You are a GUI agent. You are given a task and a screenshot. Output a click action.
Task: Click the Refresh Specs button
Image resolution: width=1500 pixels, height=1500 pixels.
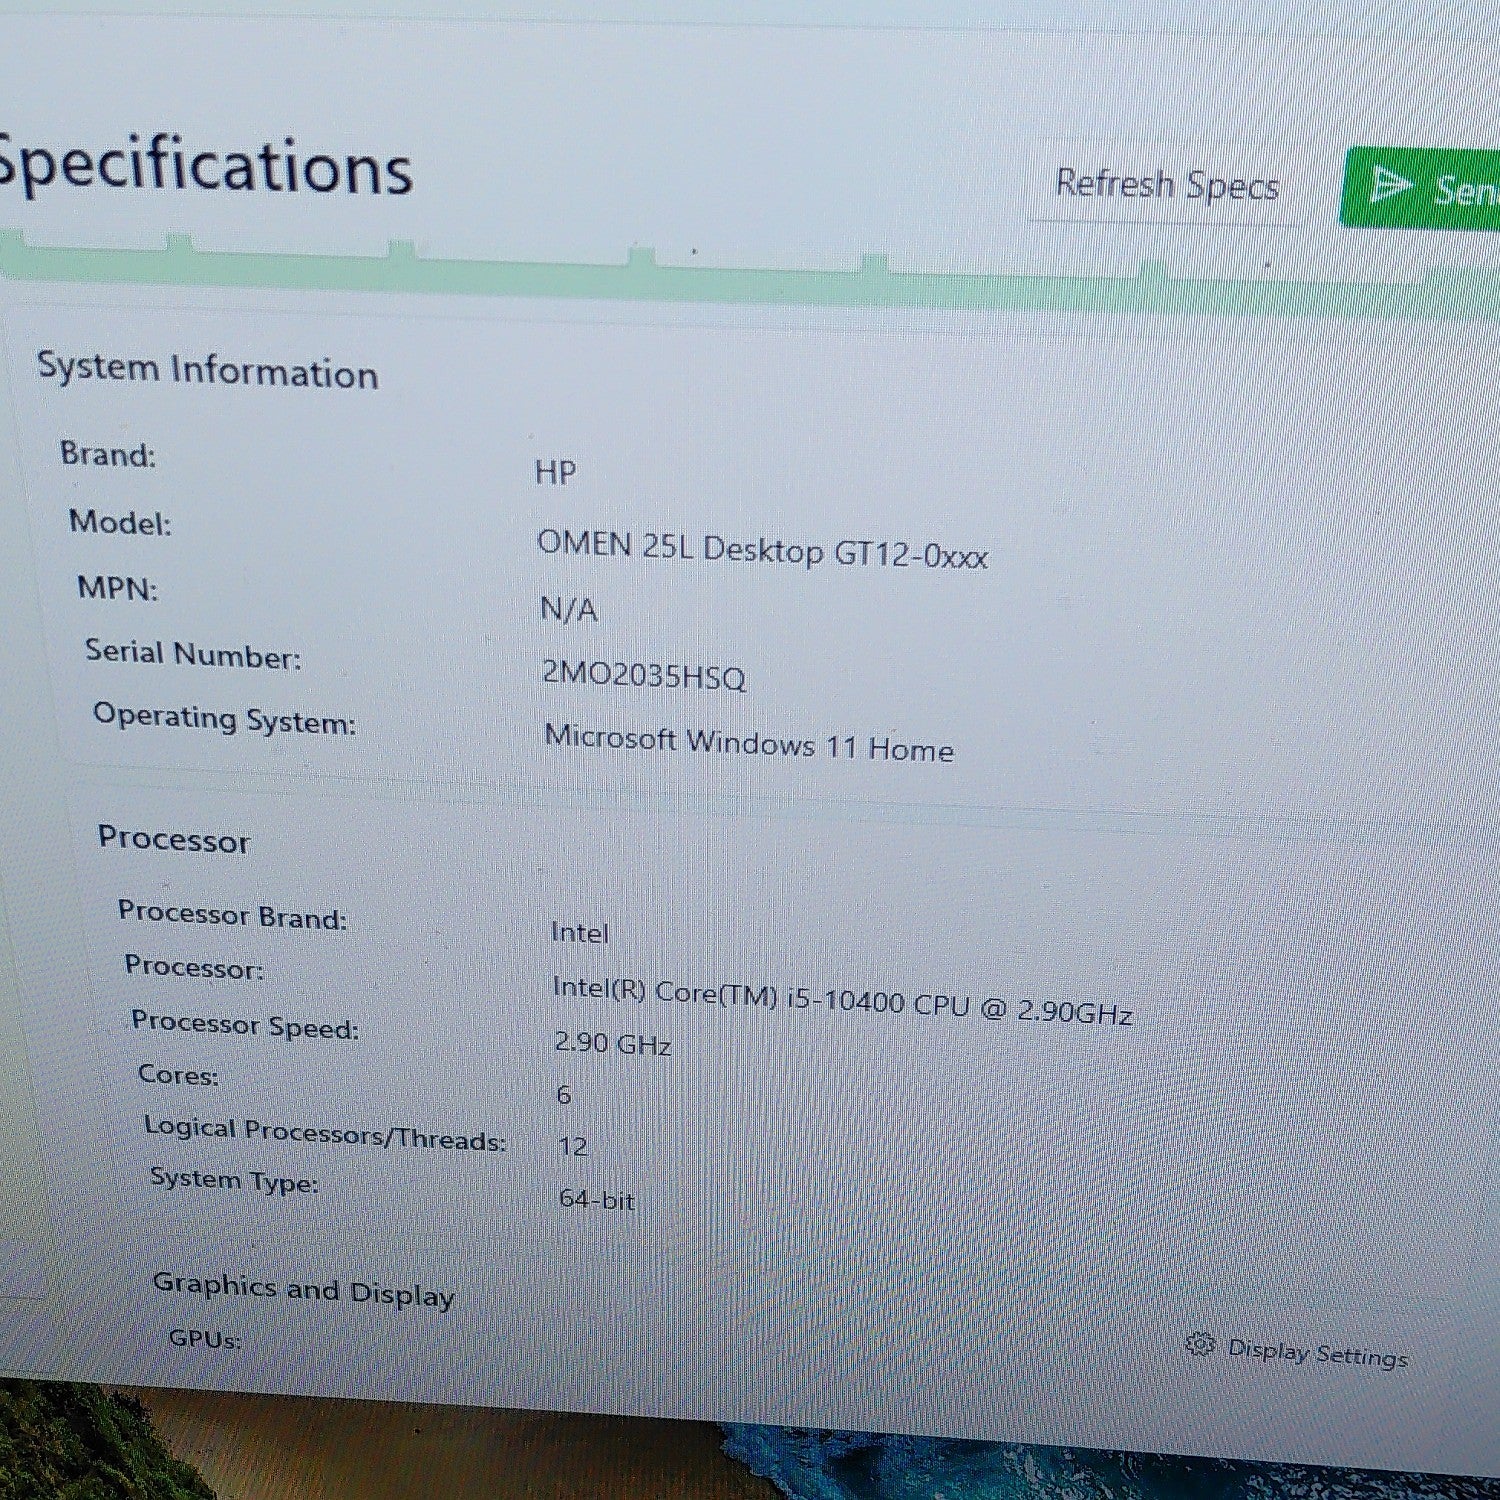(1167, 185)
